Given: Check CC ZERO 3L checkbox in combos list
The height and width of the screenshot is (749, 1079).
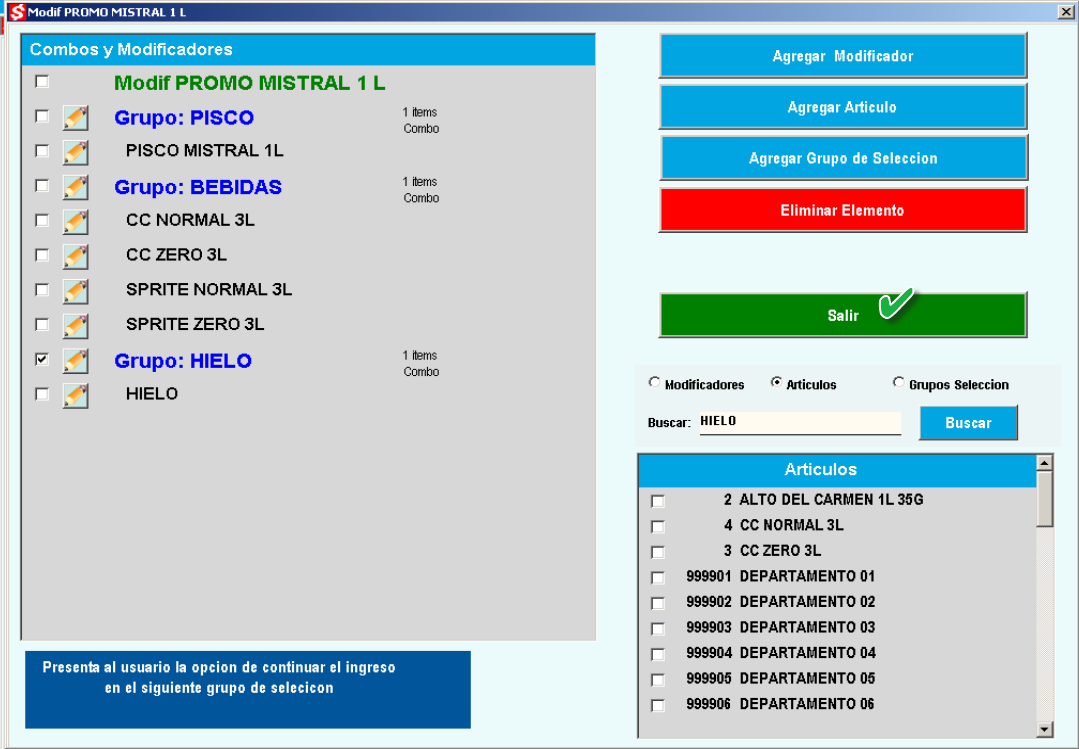Looking at the screenshot, I should click(x=42, y=255).
